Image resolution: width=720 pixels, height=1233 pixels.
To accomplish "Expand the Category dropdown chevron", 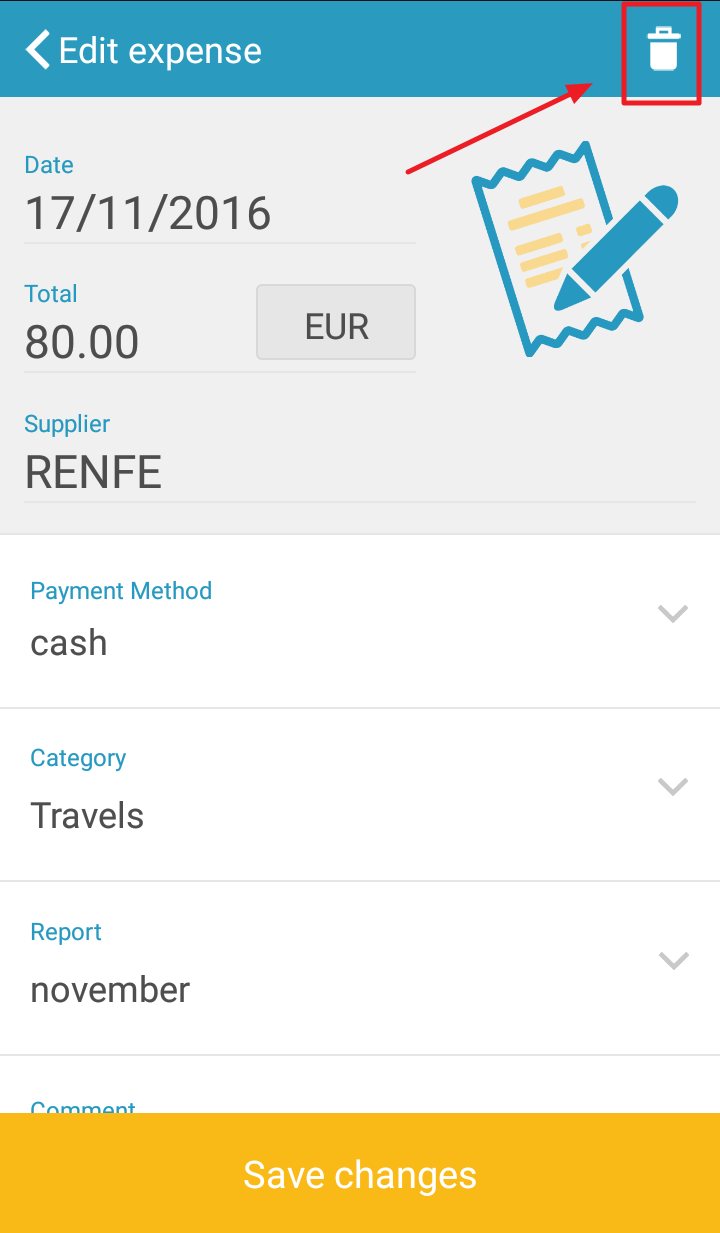I will tap(673, 786).
